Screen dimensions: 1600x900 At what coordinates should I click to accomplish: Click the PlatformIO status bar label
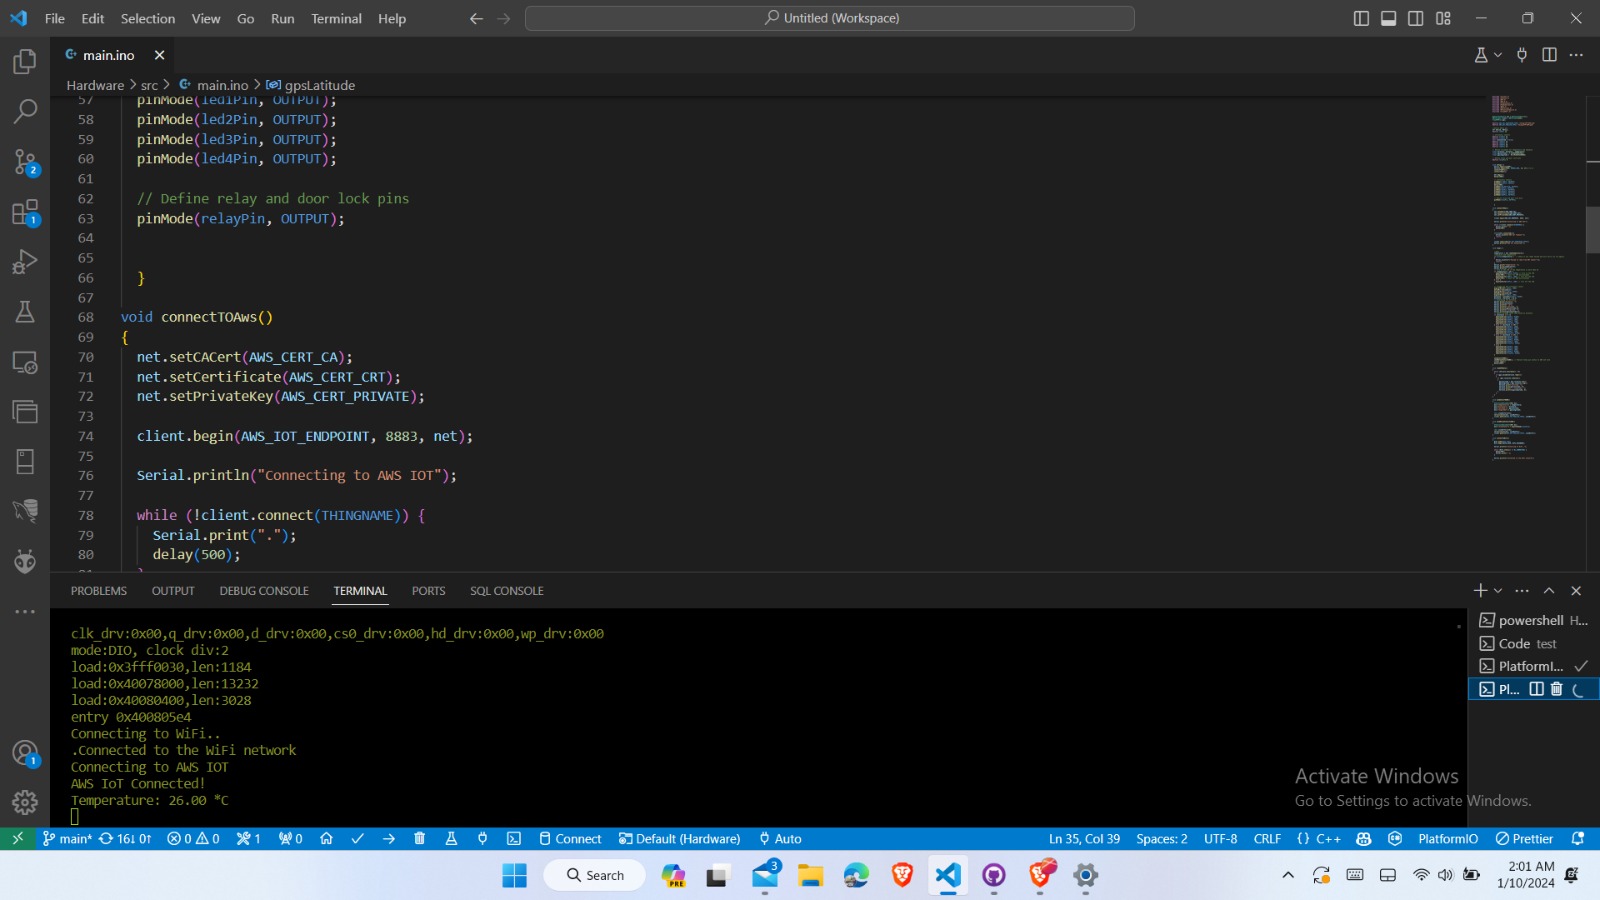[1447, 839]
